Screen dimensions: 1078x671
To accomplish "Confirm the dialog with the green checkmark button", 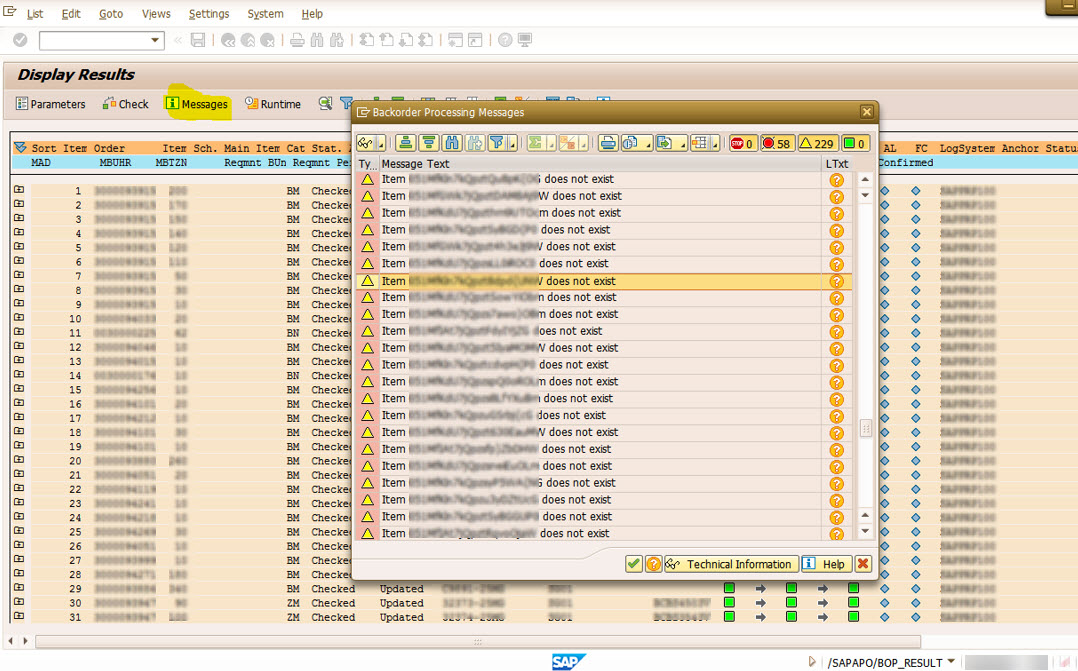I will tap(633, 564).
